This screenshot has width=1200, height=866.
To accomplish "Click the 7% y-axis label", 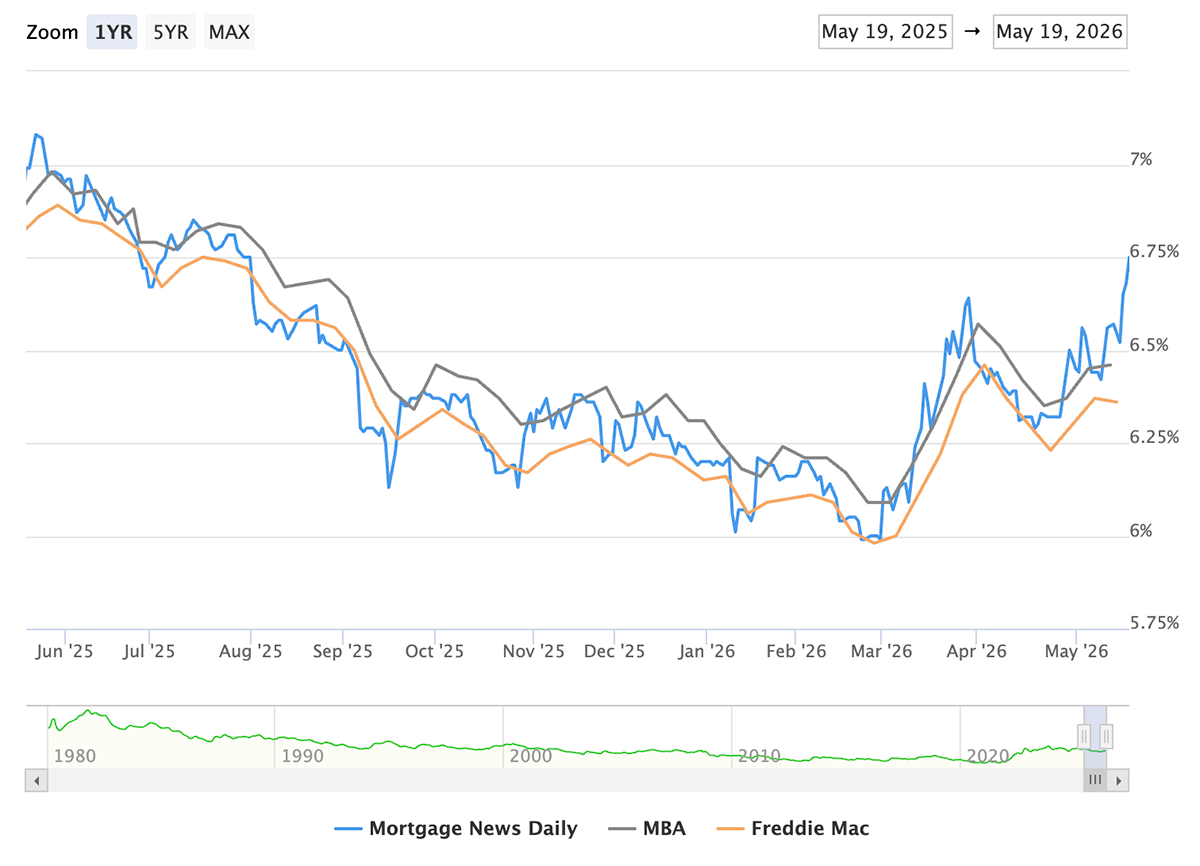I will pos(1142,160).
